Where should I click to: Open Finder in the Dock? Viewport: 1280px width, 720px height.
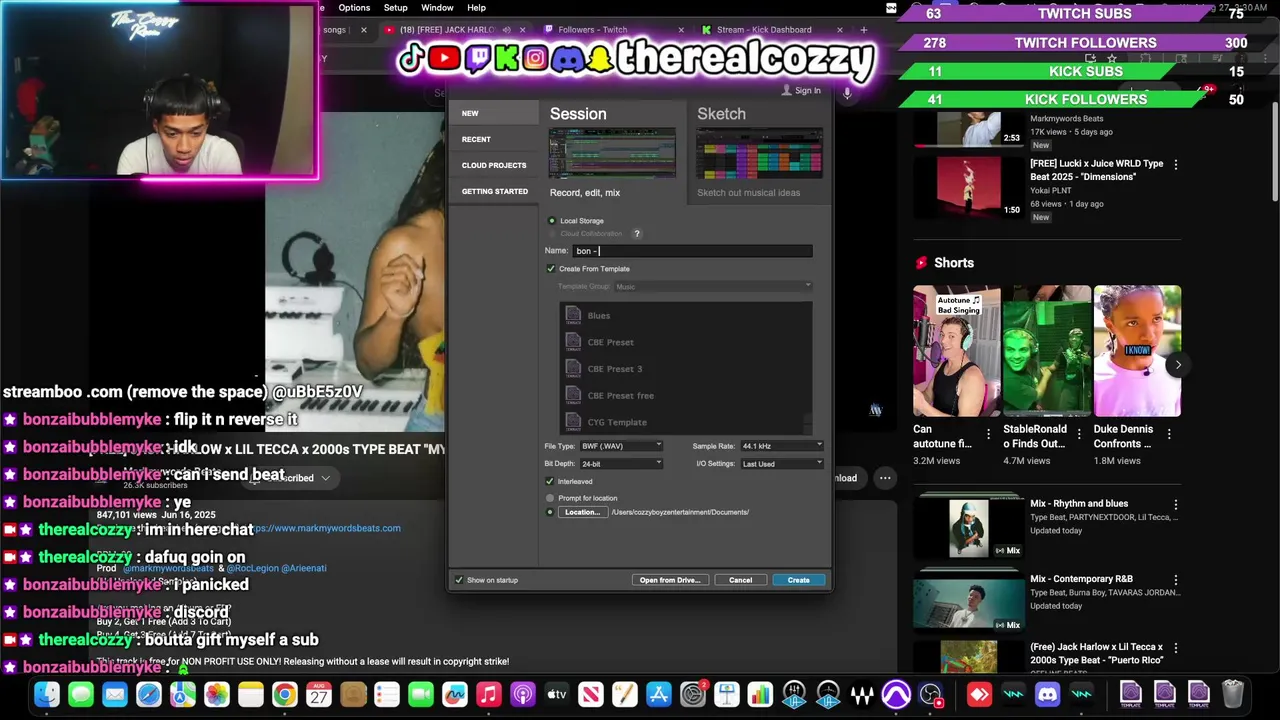pos(47,694)
